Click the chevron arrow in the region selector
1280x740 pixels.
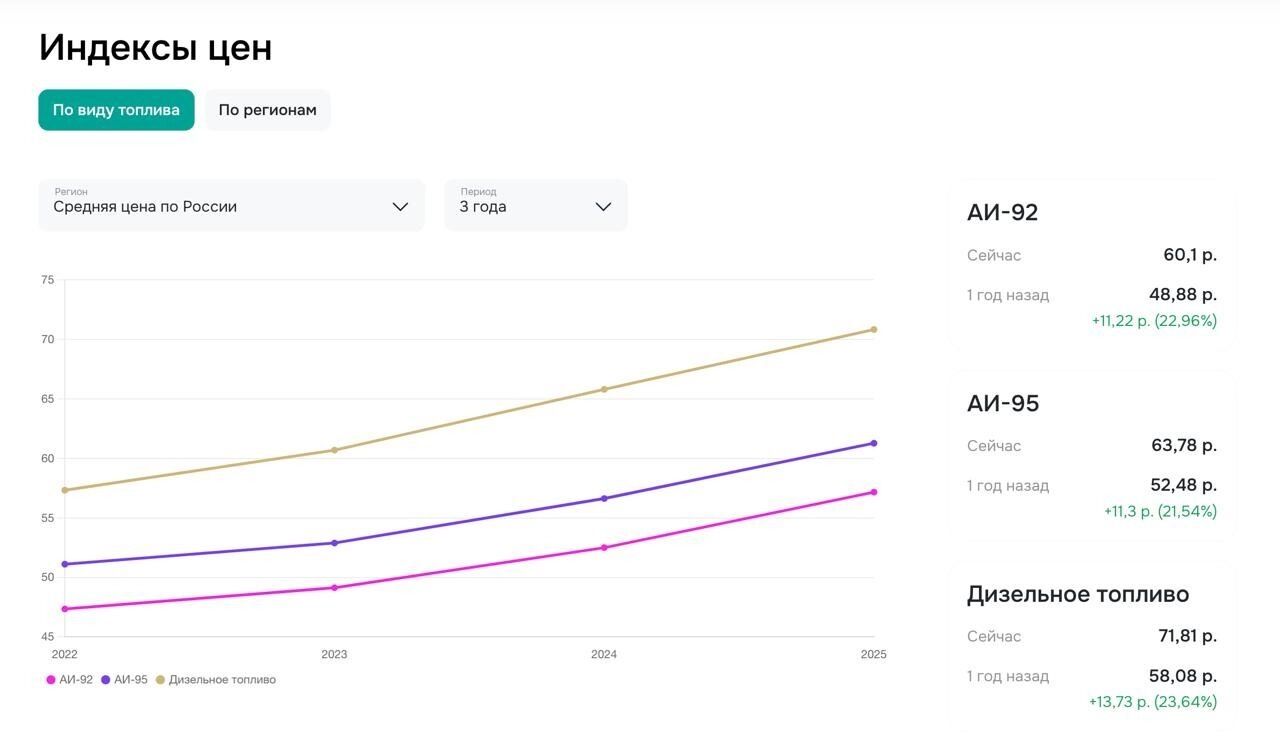coord(400,207)
